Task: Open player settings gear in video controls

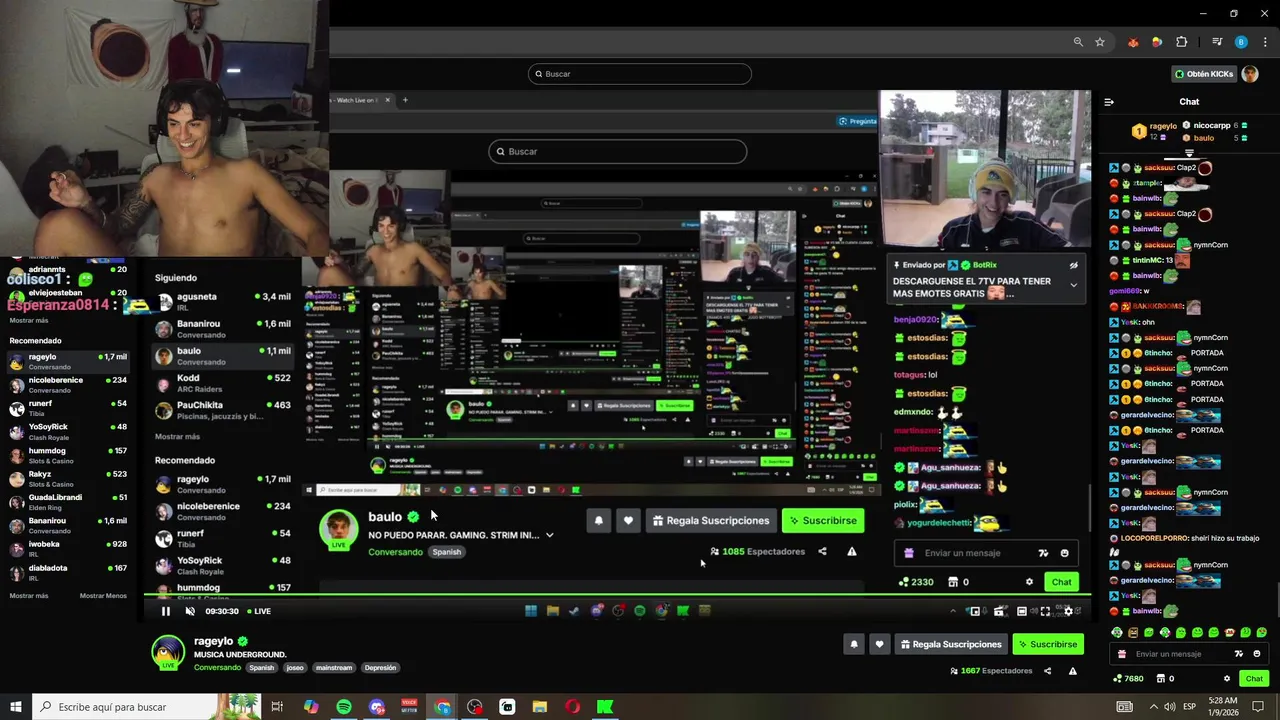Action: click(1068, 611)
